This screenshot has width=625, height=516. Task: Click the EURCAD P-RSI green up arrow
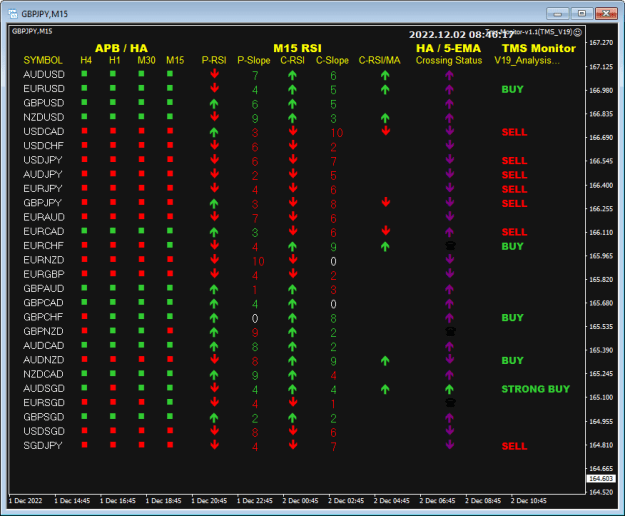[x=214, y=232]
